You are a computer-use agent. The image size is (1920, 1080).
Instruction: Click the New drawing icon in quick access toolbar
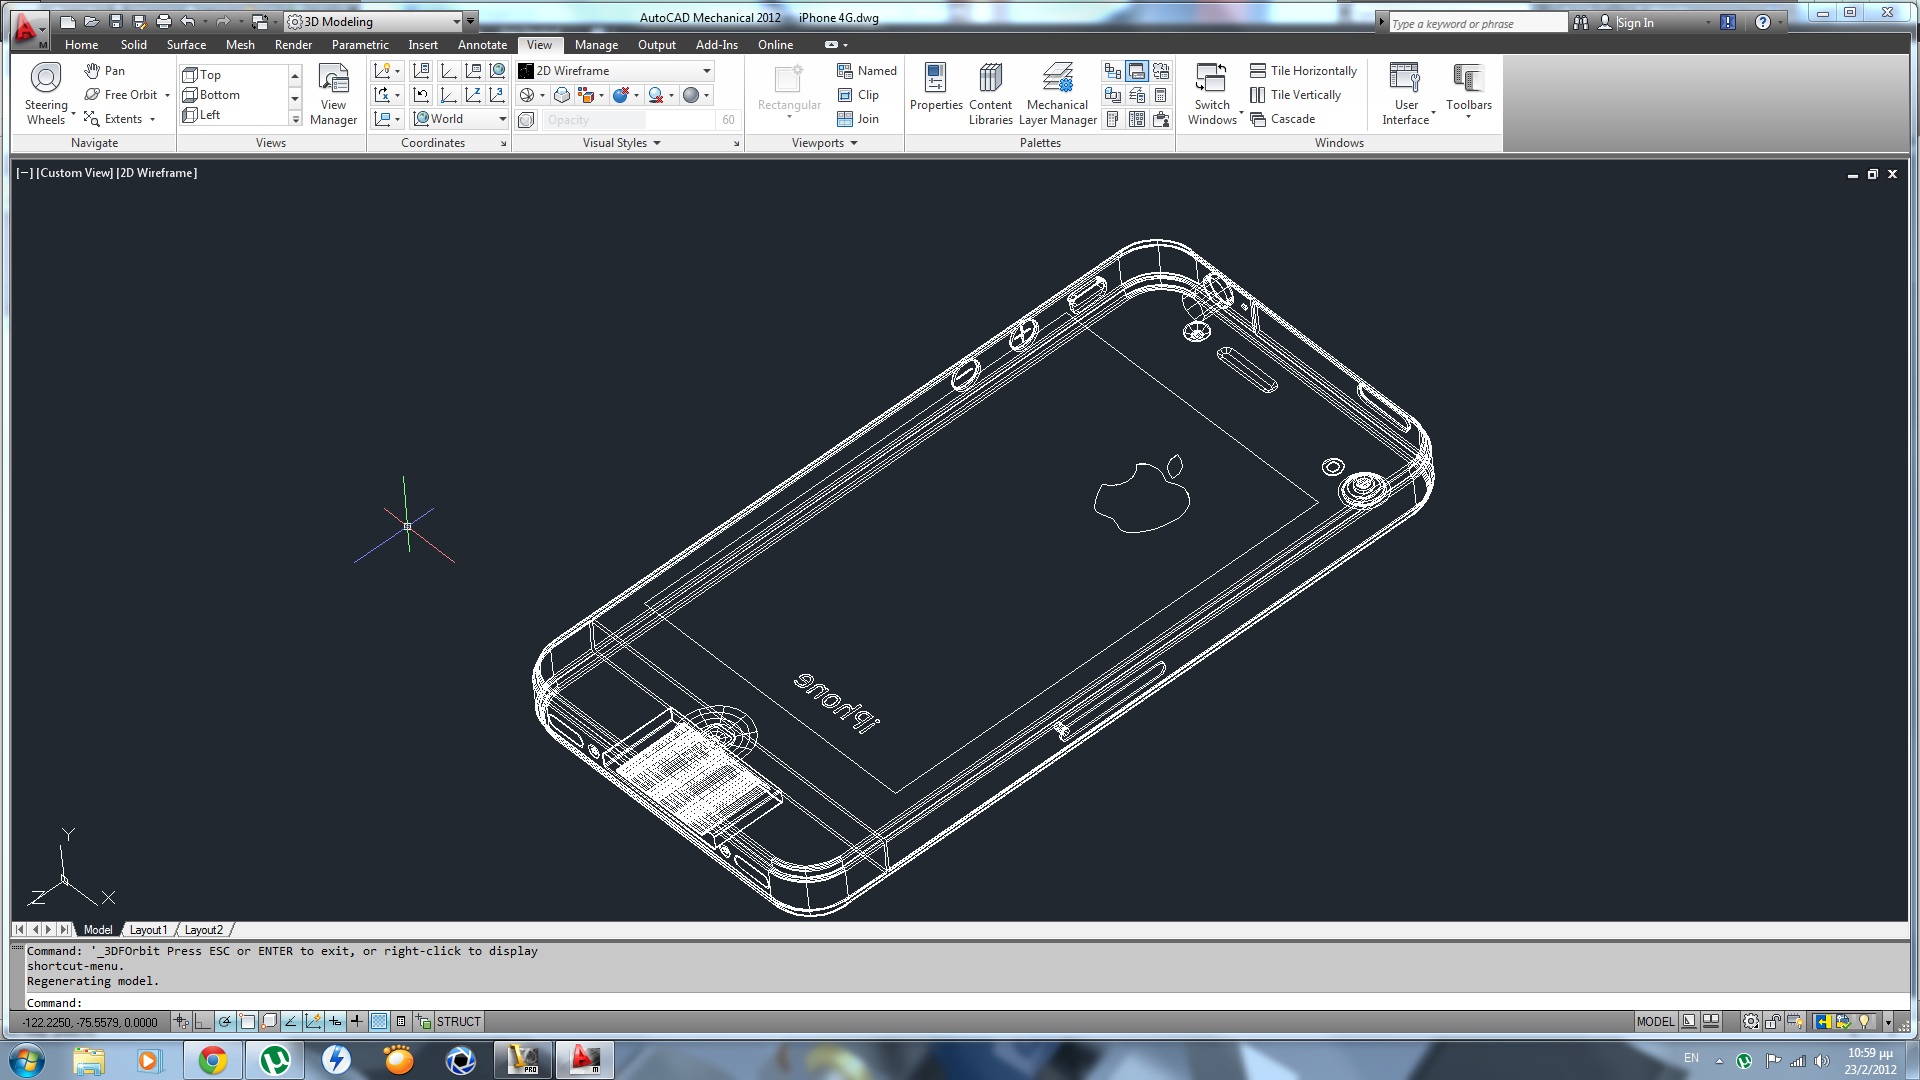[x=68, y=21]
